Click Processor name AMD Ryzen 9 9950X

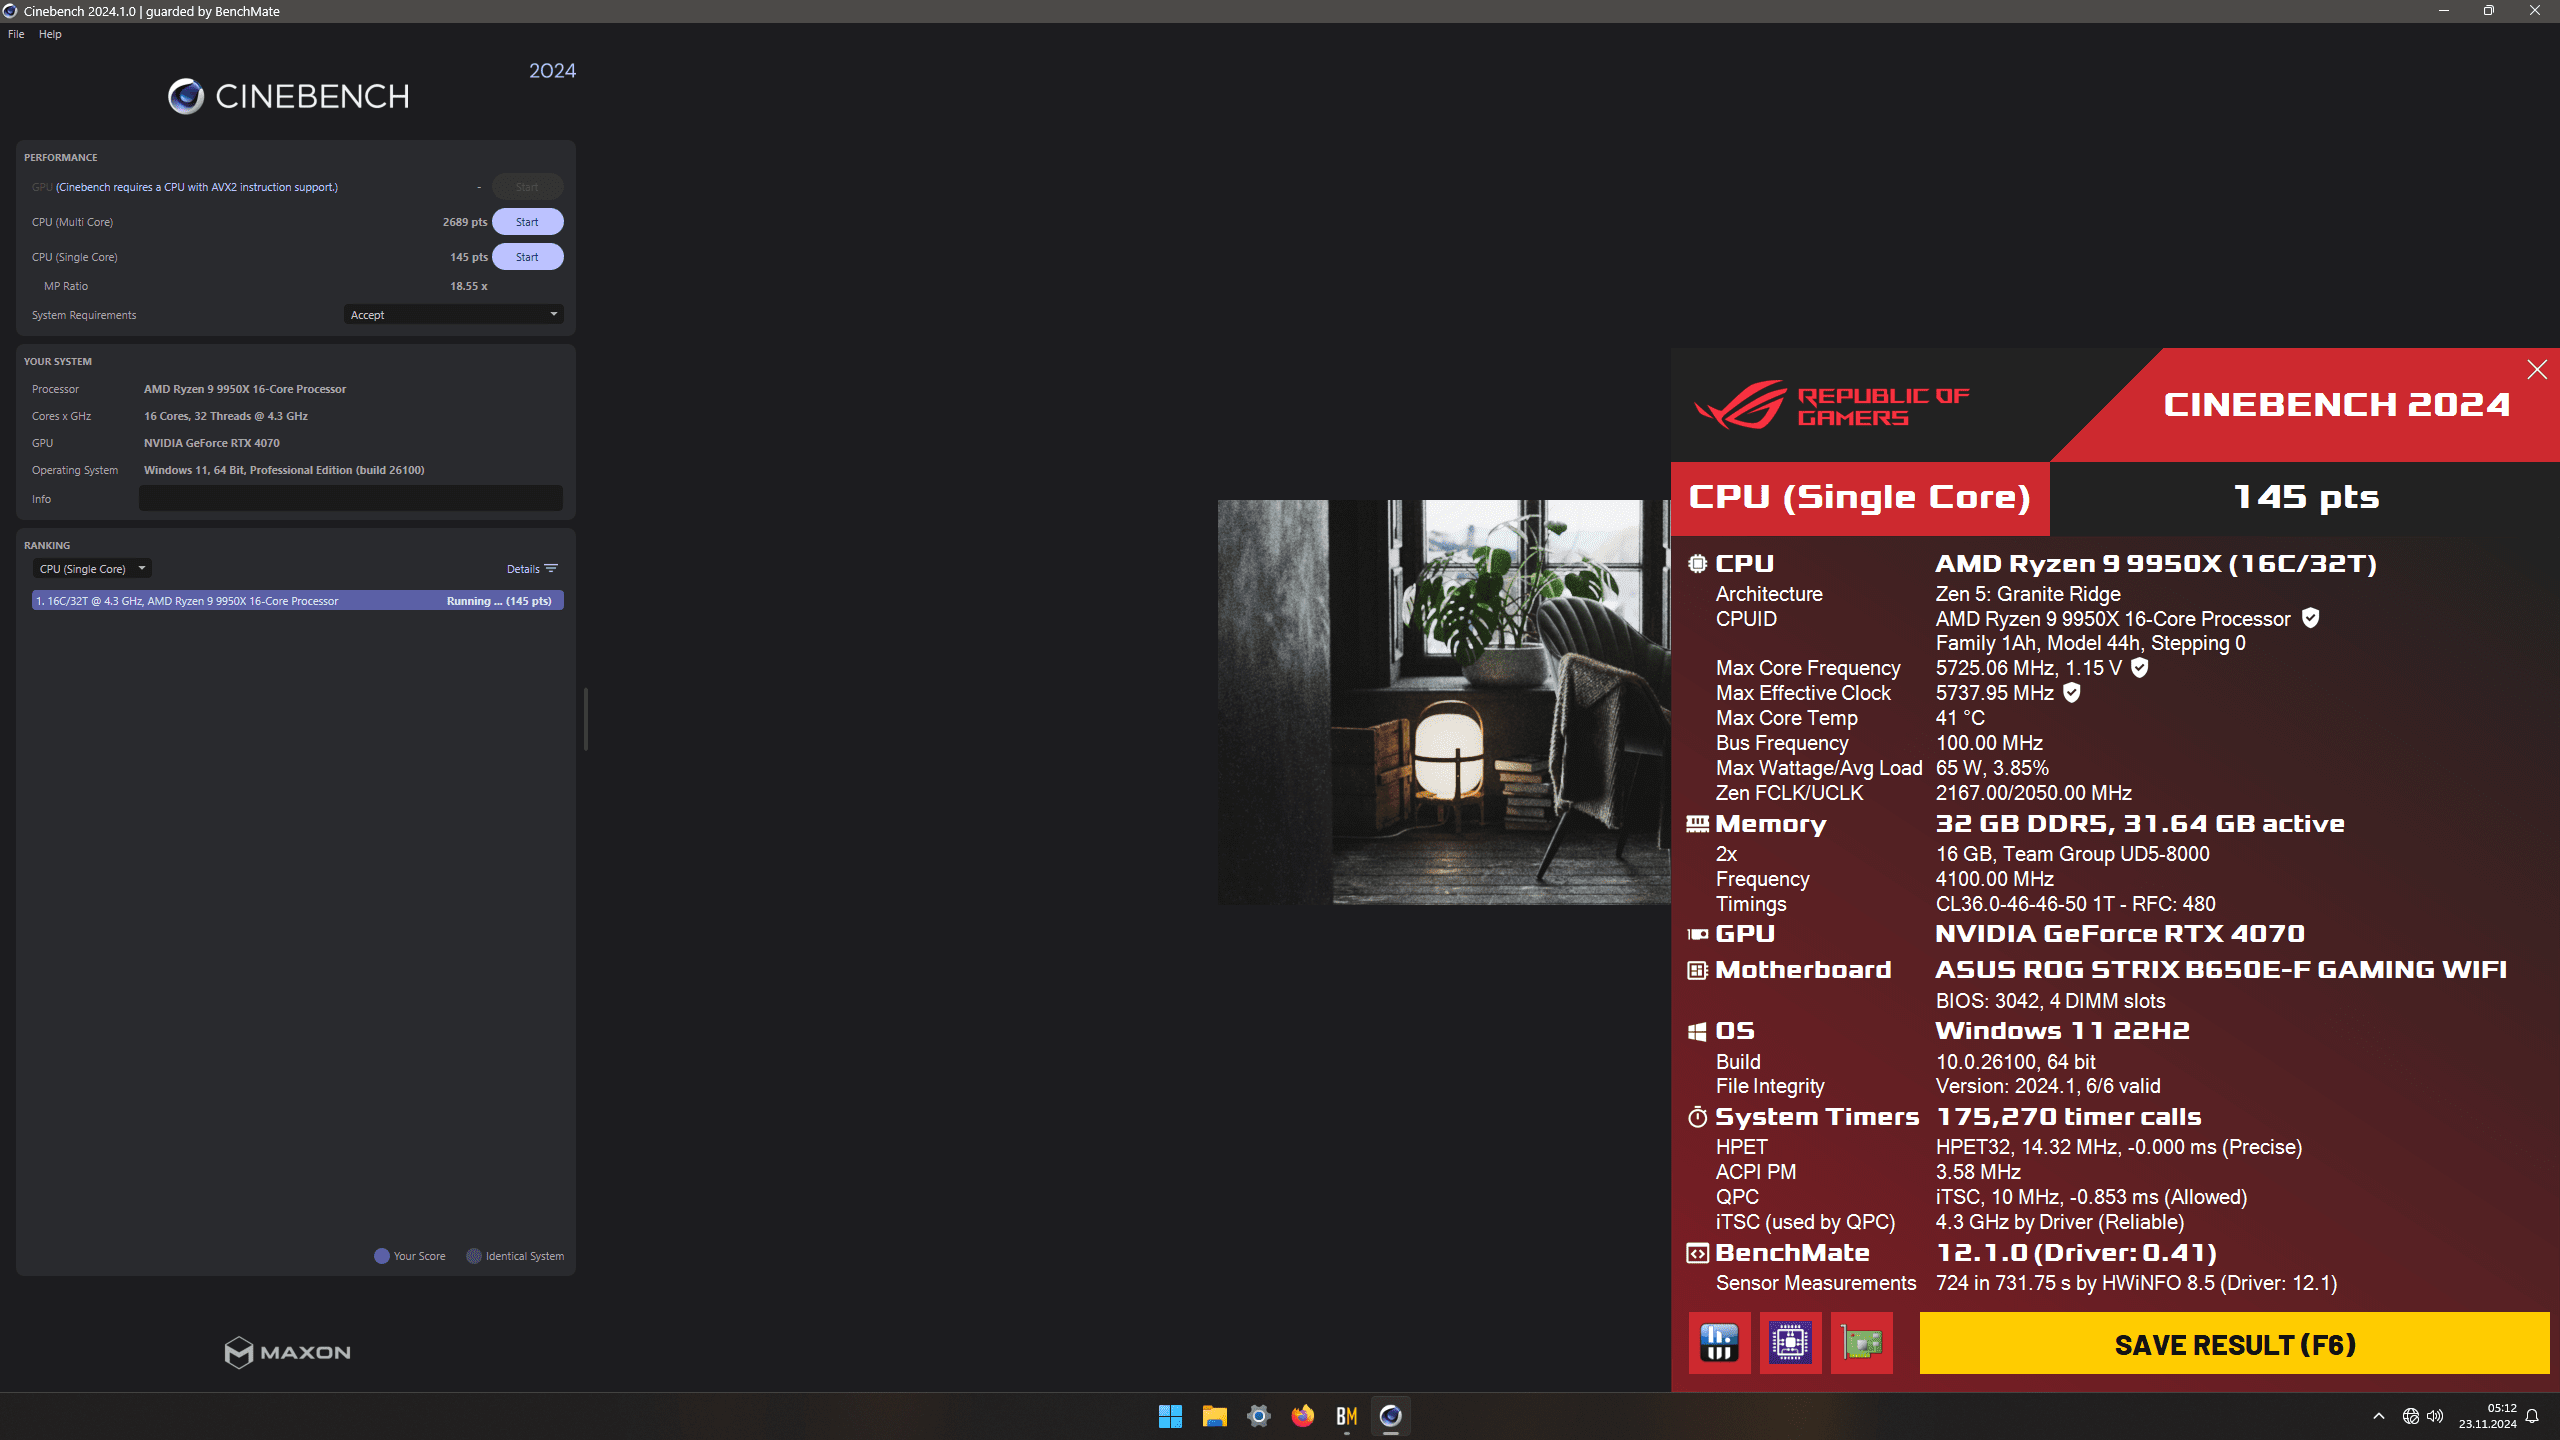[x=245, y=389]
